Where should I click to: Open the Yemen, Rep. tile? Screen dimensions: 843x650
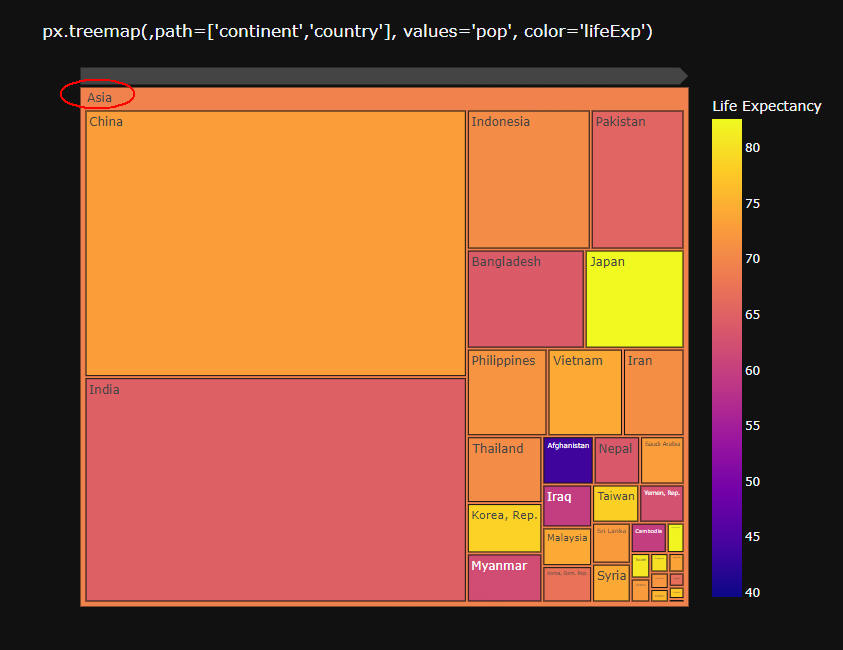(x=662, y=503)
